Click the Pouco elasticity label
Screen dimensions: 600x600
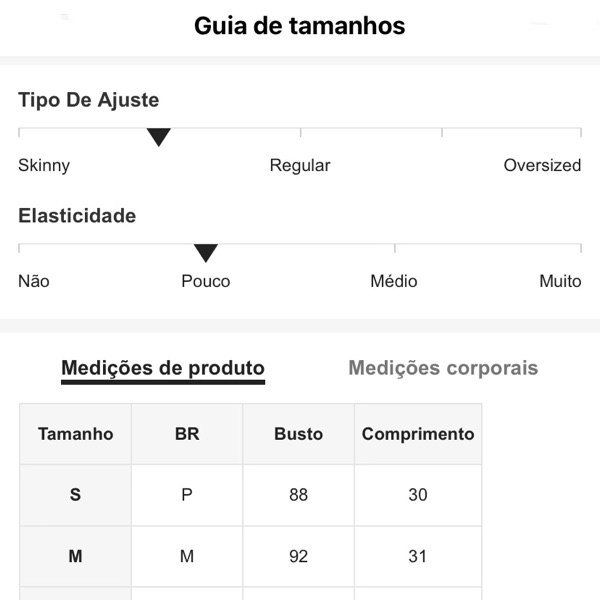pos(206,281)
